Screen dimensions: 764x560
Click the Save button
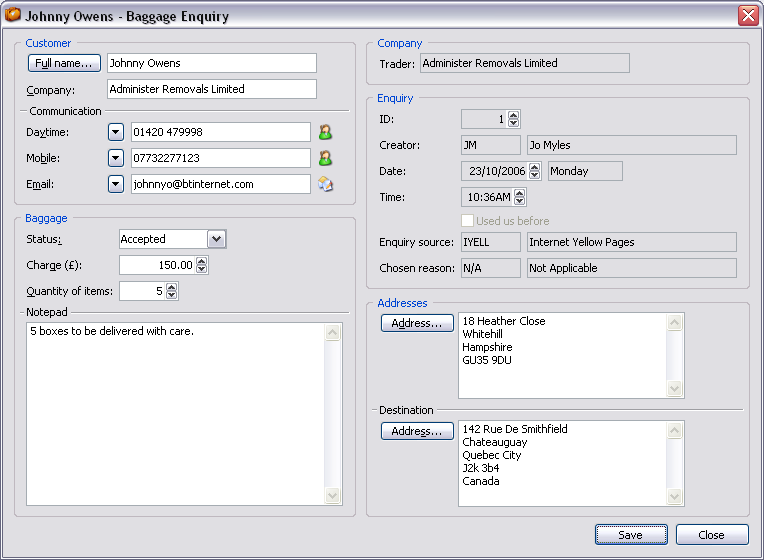(630, 535)
